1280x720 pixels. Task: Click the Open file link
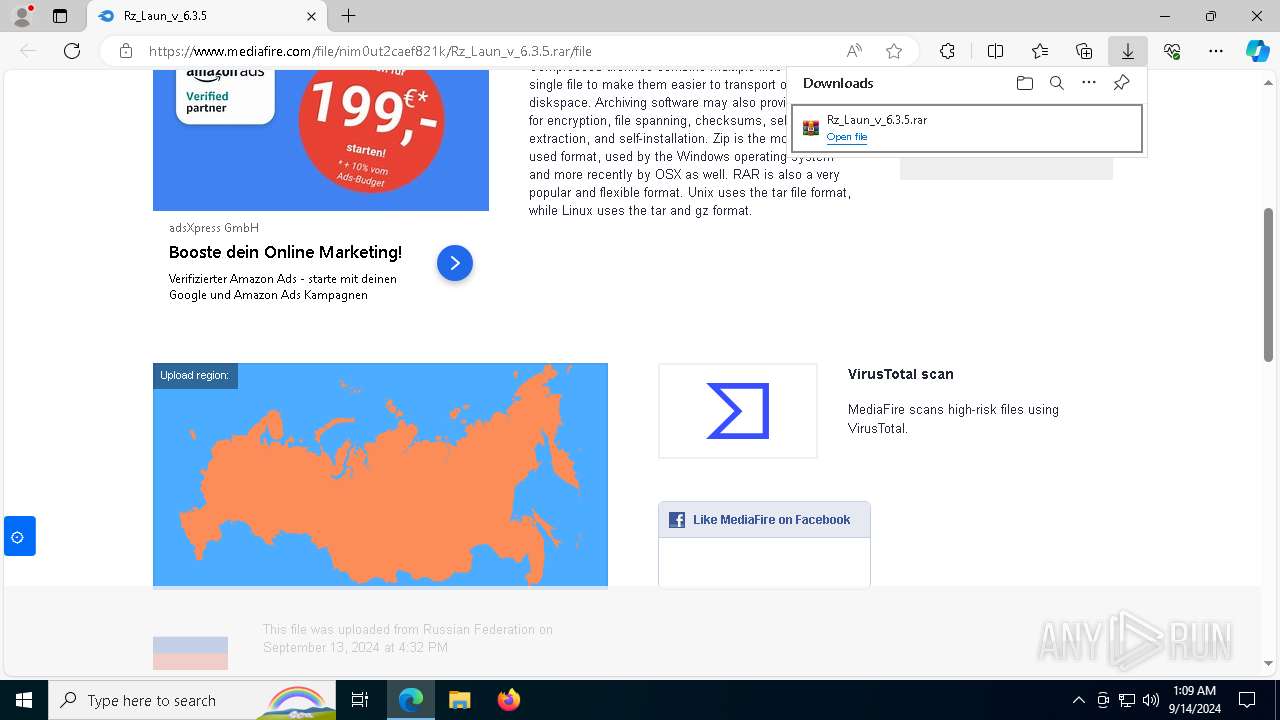pyautogui.click(x=847, y=137)
